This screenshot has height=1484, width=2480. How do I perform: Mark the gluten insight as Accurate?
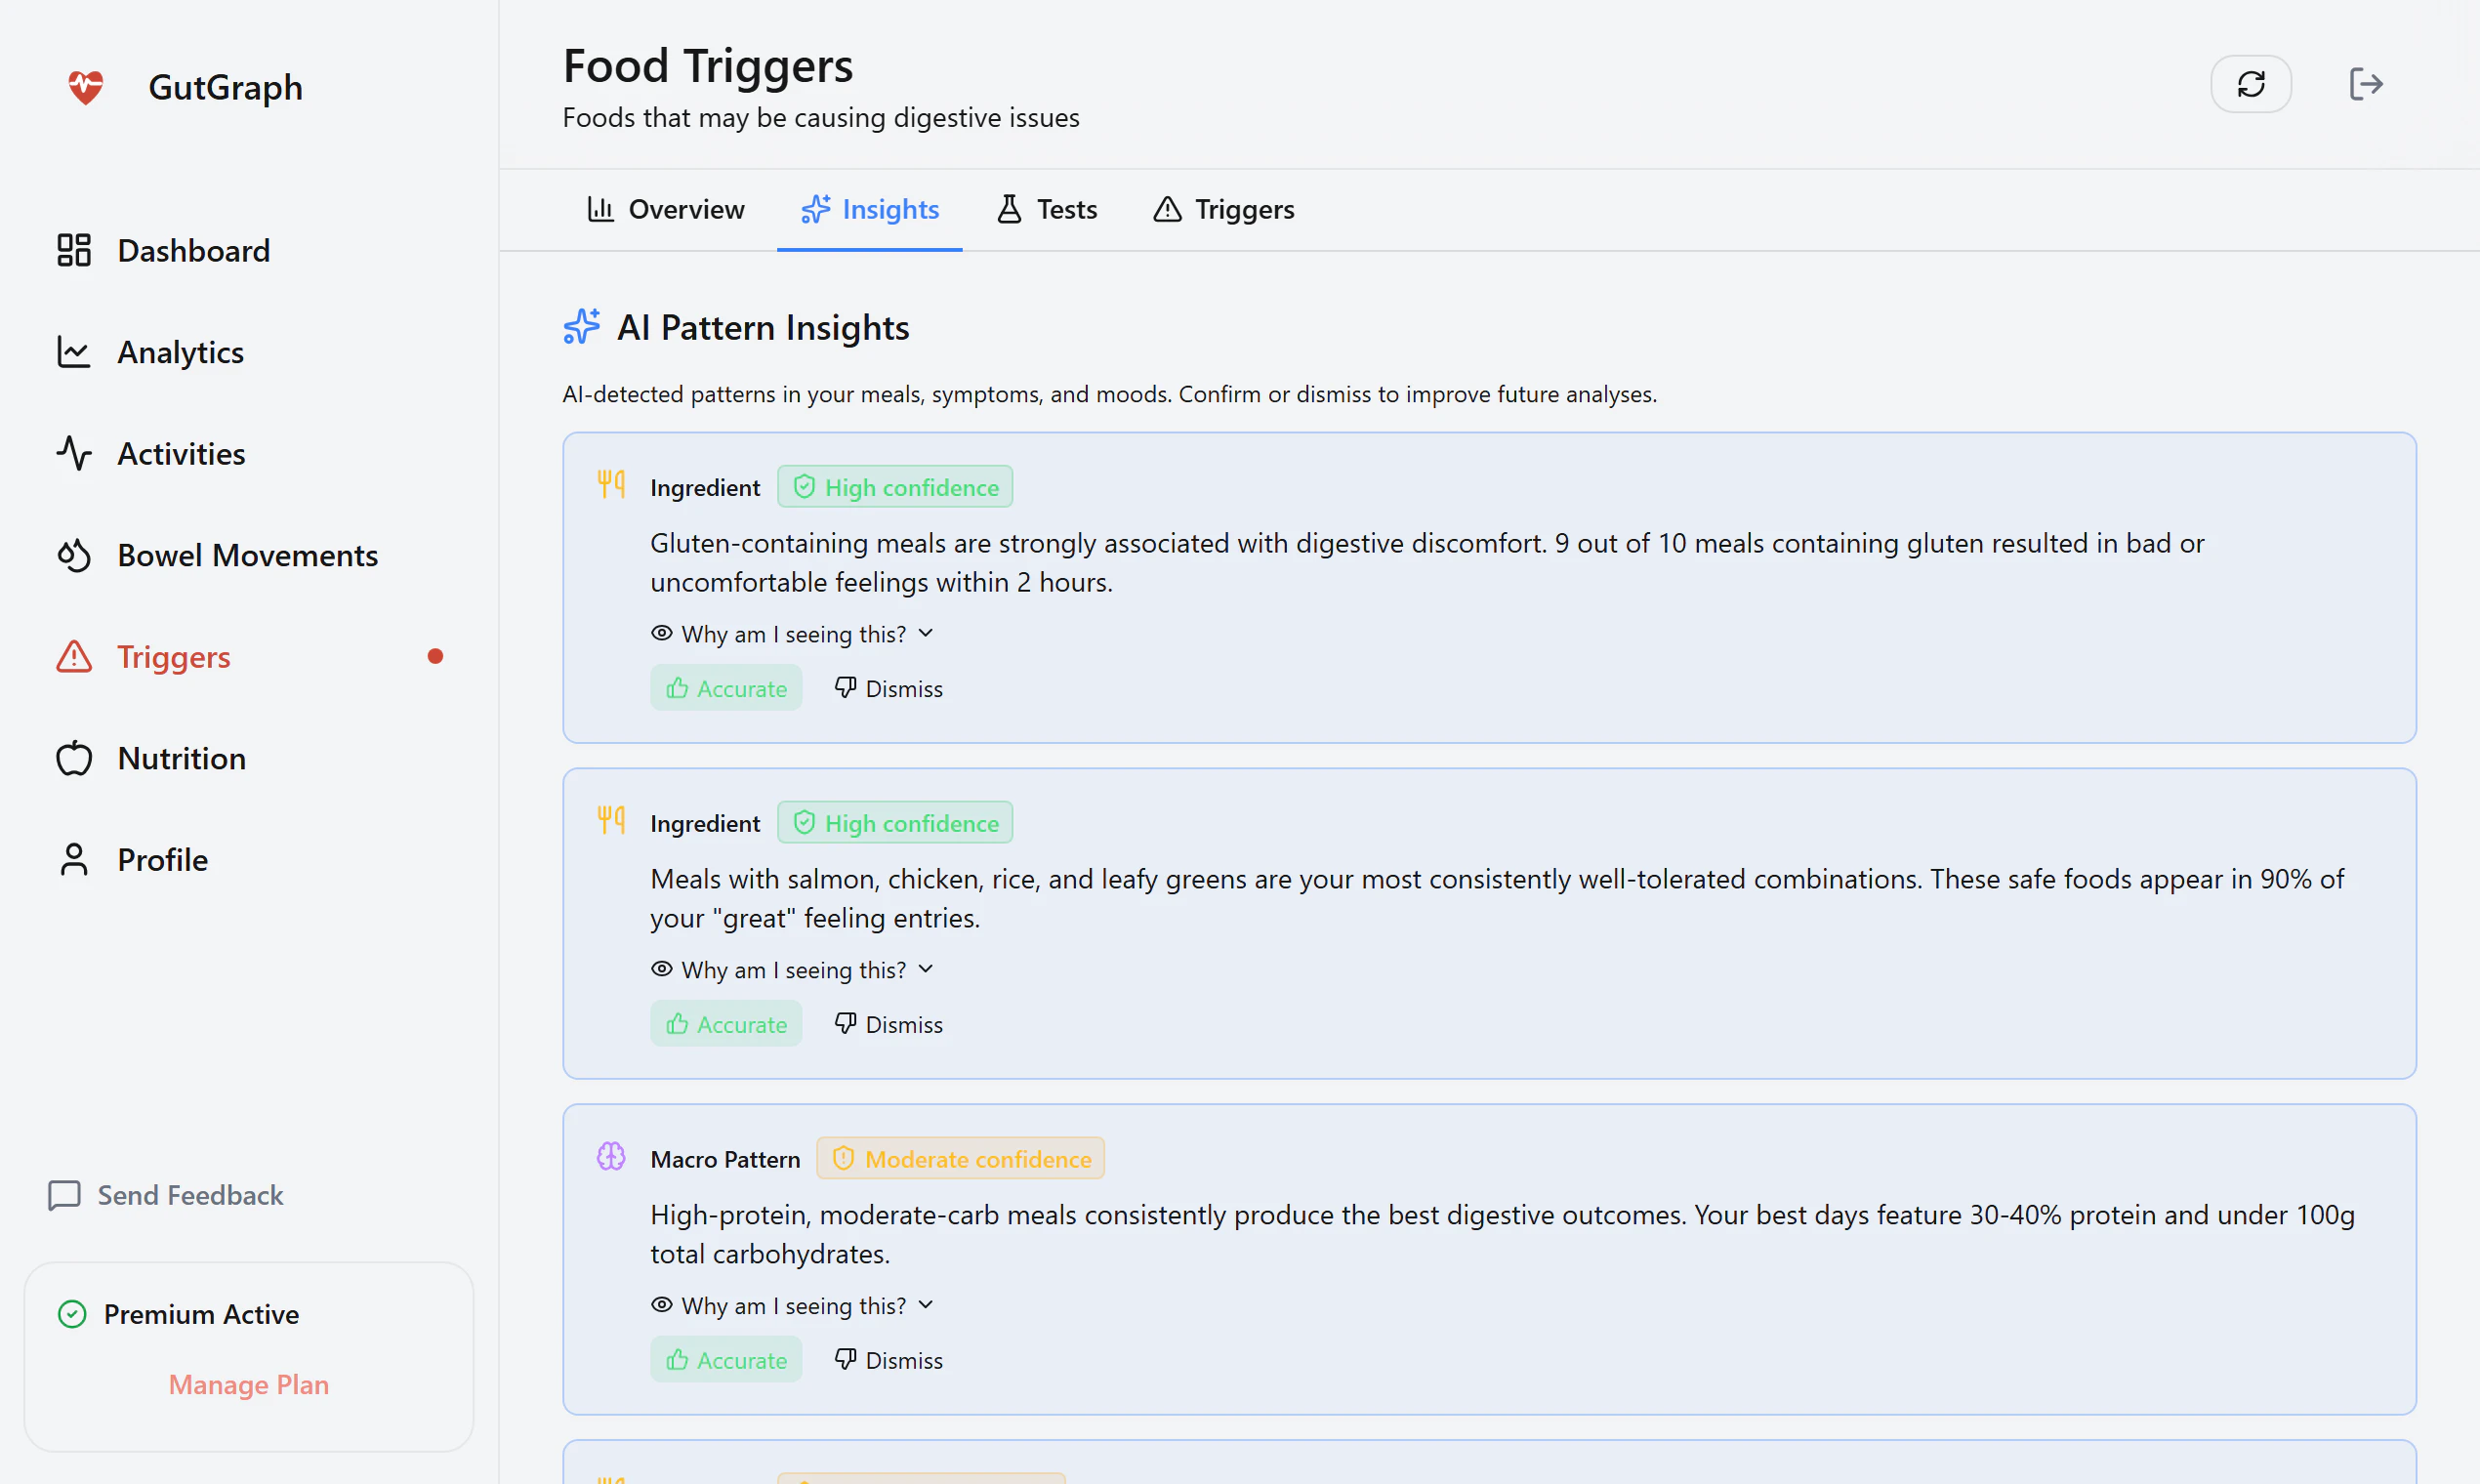click(x=726, y=688)
